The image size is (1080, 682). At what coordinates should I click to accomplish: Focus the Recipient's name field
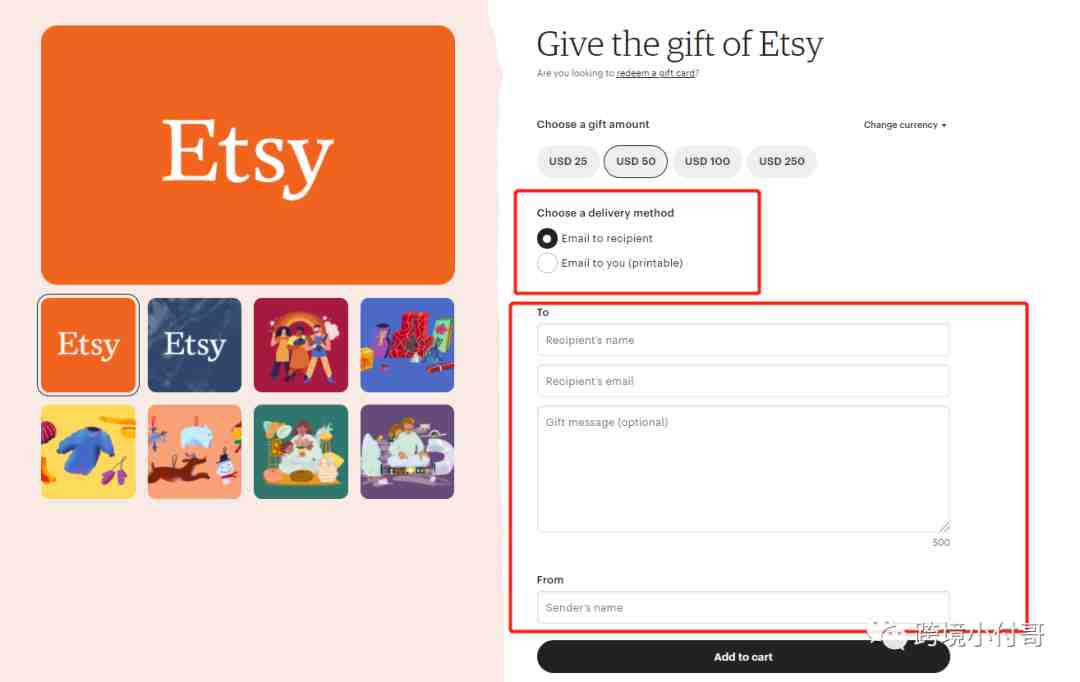pyautogui.click(x=743, y=340)
